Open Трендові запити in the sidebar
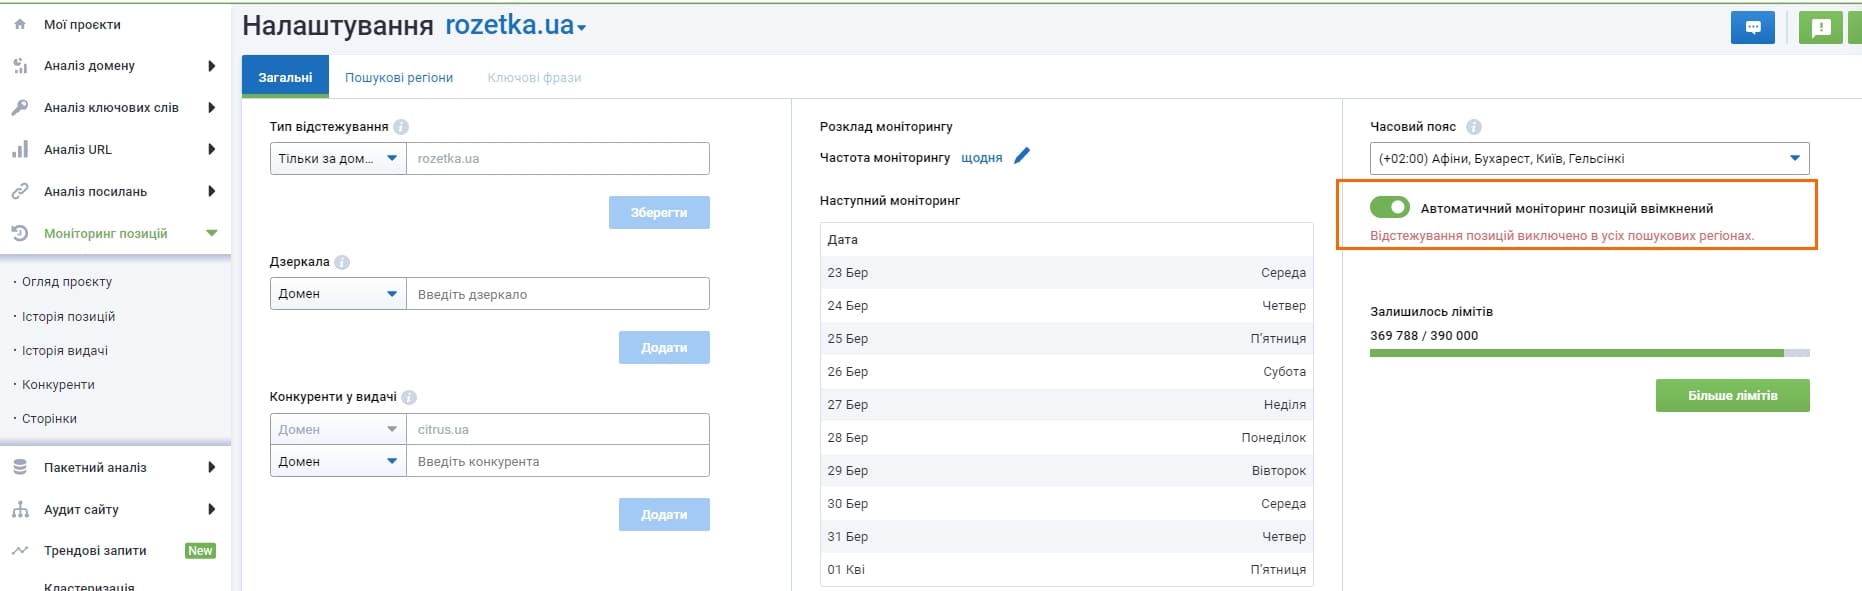Screen dimensions: 1862x591 95,551
